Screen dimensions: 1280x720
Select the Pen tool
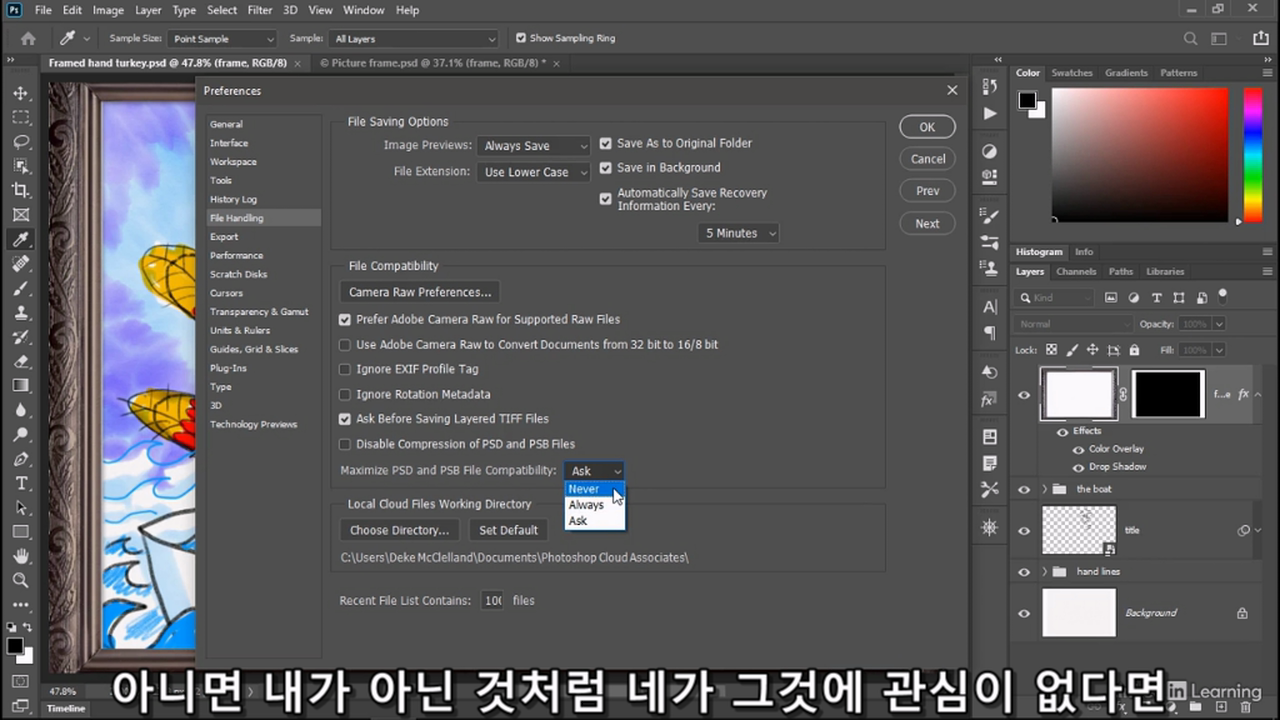pos(21,459)
